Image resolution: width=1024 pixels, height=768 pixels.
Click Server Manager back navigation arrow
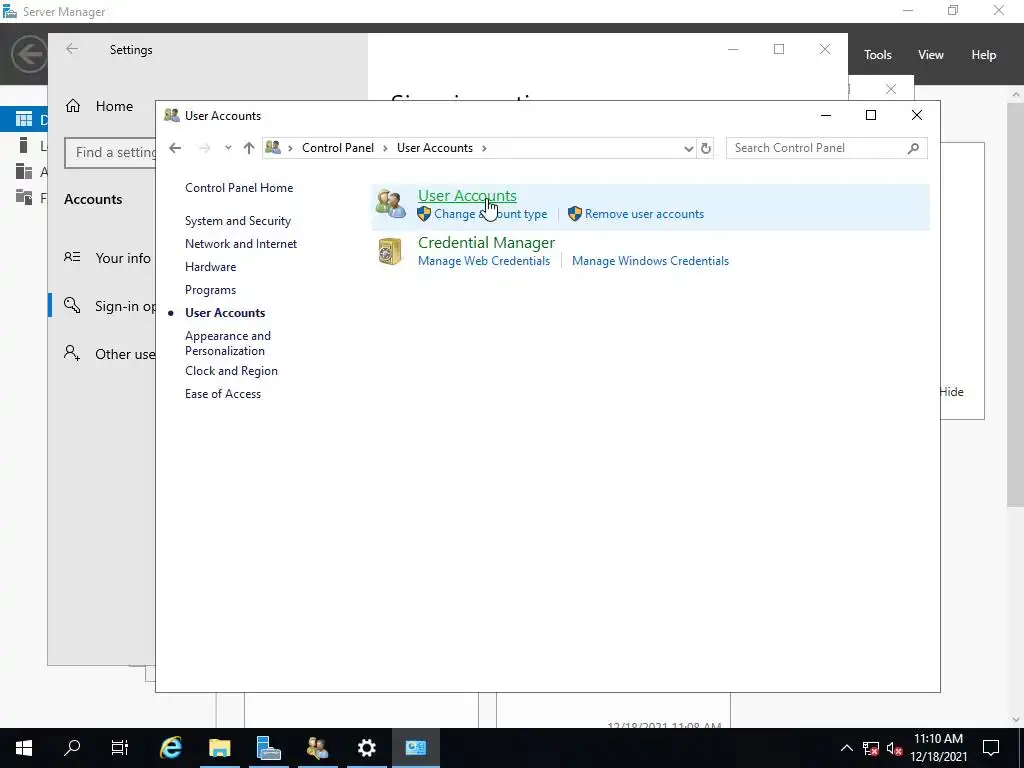(x=29, y=55)
